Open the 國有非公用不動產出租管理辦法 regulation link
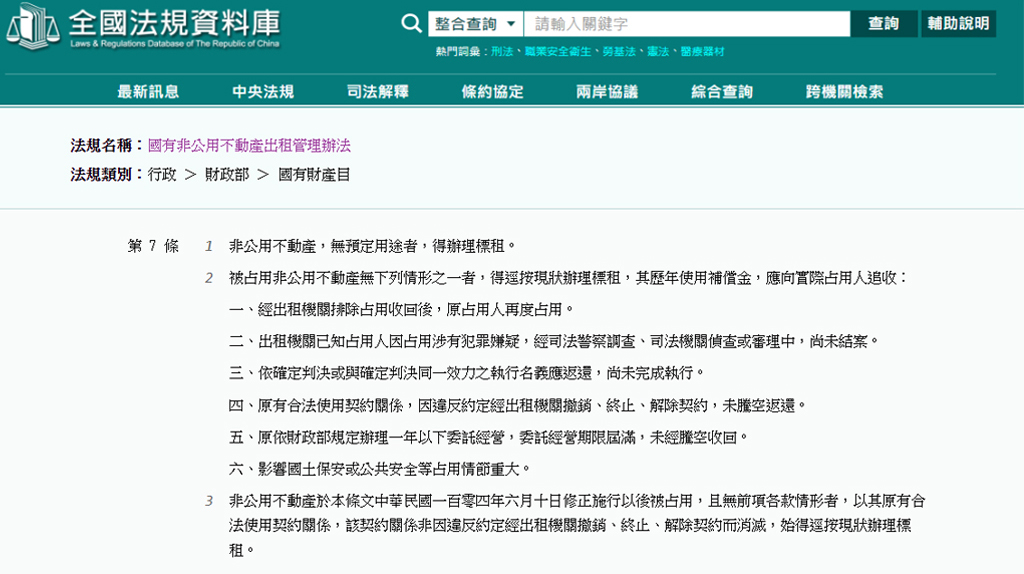This screenshot has width=1024, height=574. tap(249, 146)
